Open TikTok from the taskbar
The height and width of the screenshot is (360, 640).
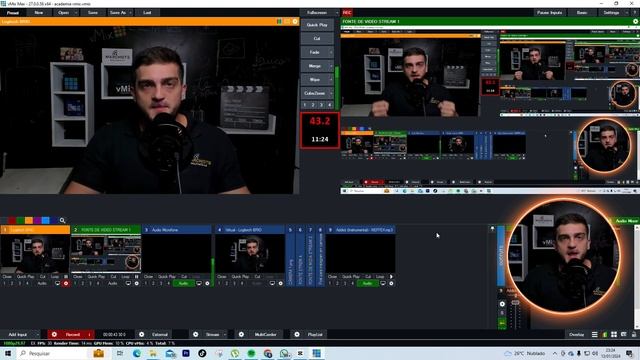[202, 353]
